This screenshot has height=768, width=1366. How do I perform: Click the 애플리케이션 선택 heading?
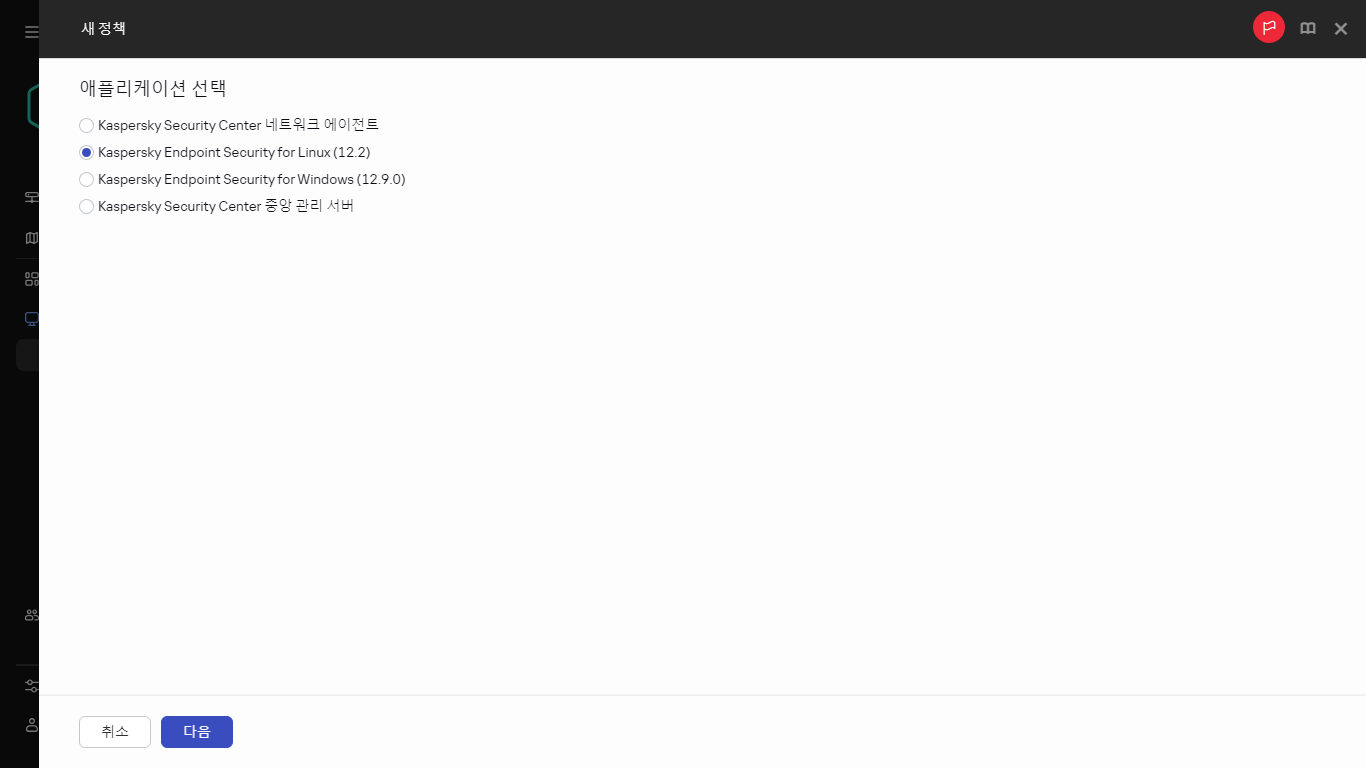153,88
